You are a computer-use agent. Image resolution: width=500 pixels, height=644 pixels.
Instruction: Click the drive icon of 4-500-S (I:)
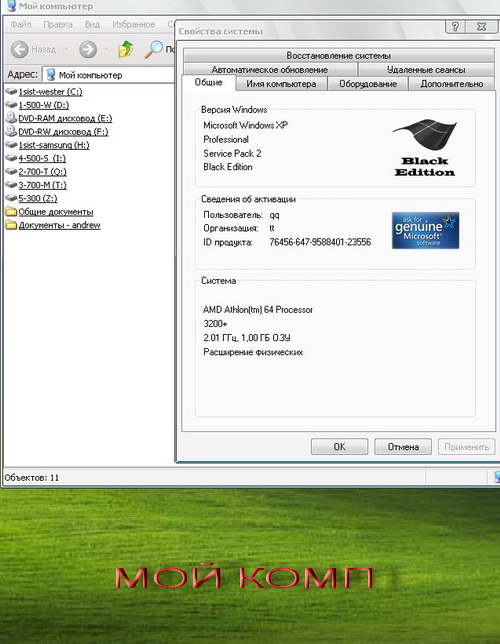[12, 158]
